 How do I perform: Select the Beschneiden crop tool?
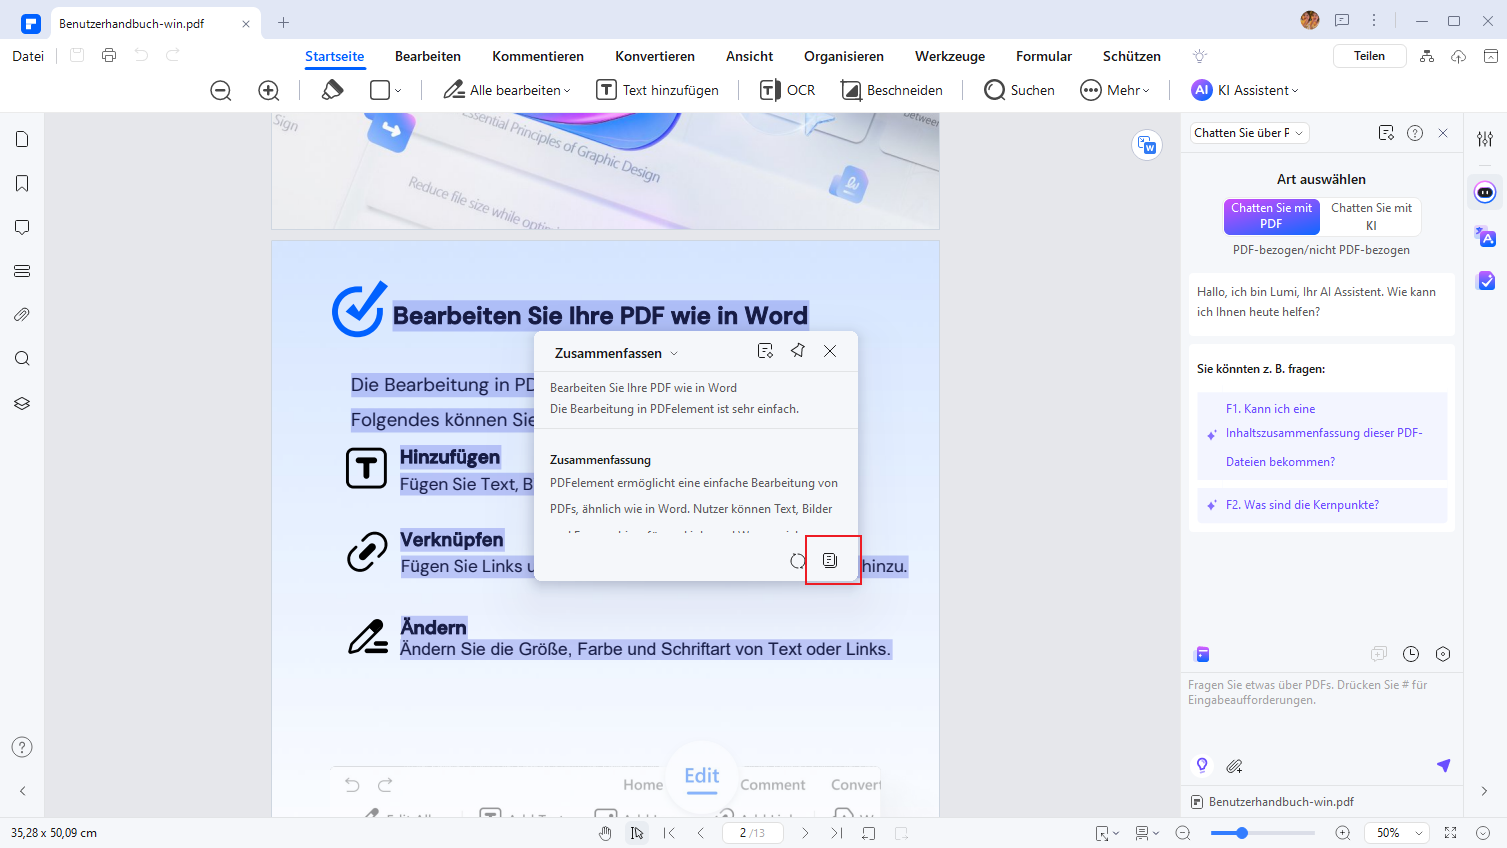(892, 90)
